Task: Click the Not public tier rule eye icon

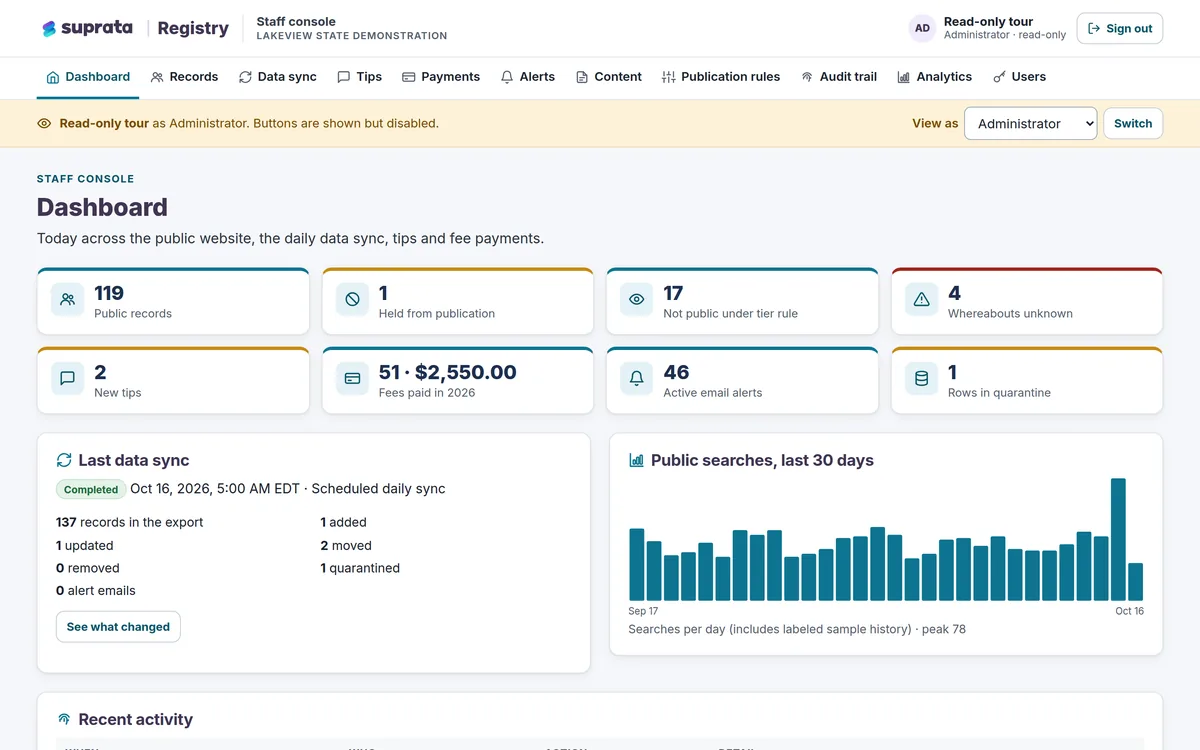Action: [x=637, y=299]
